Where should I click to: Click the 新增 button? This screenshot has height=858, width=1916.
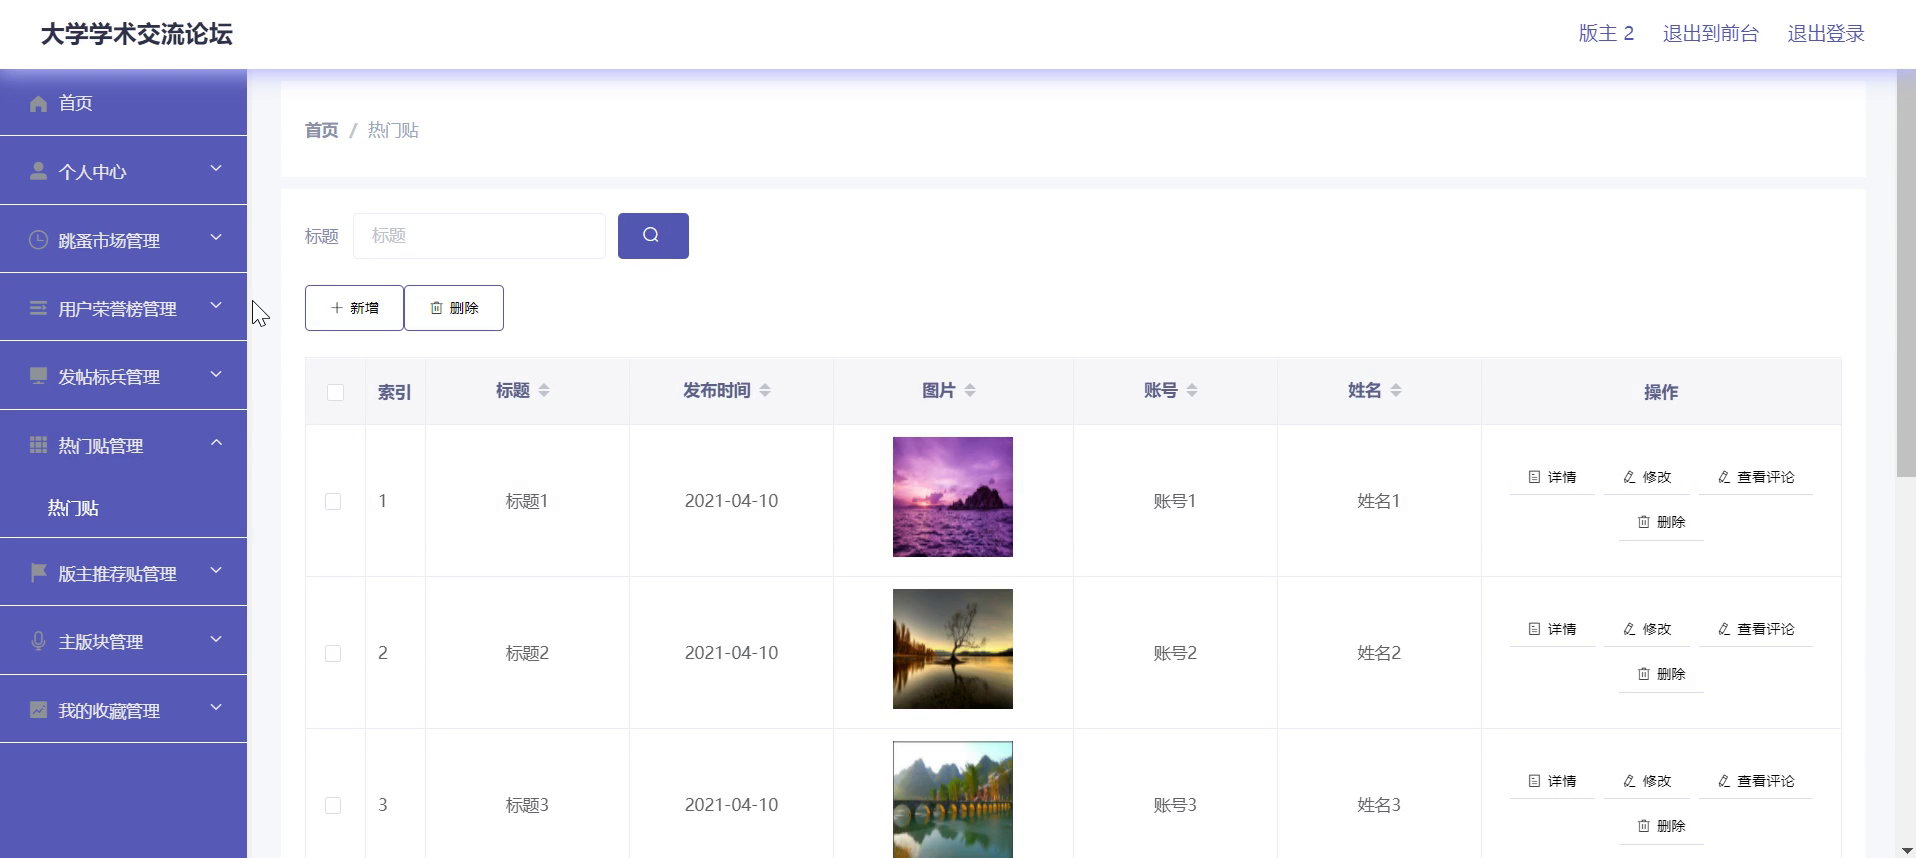point(354,308)
